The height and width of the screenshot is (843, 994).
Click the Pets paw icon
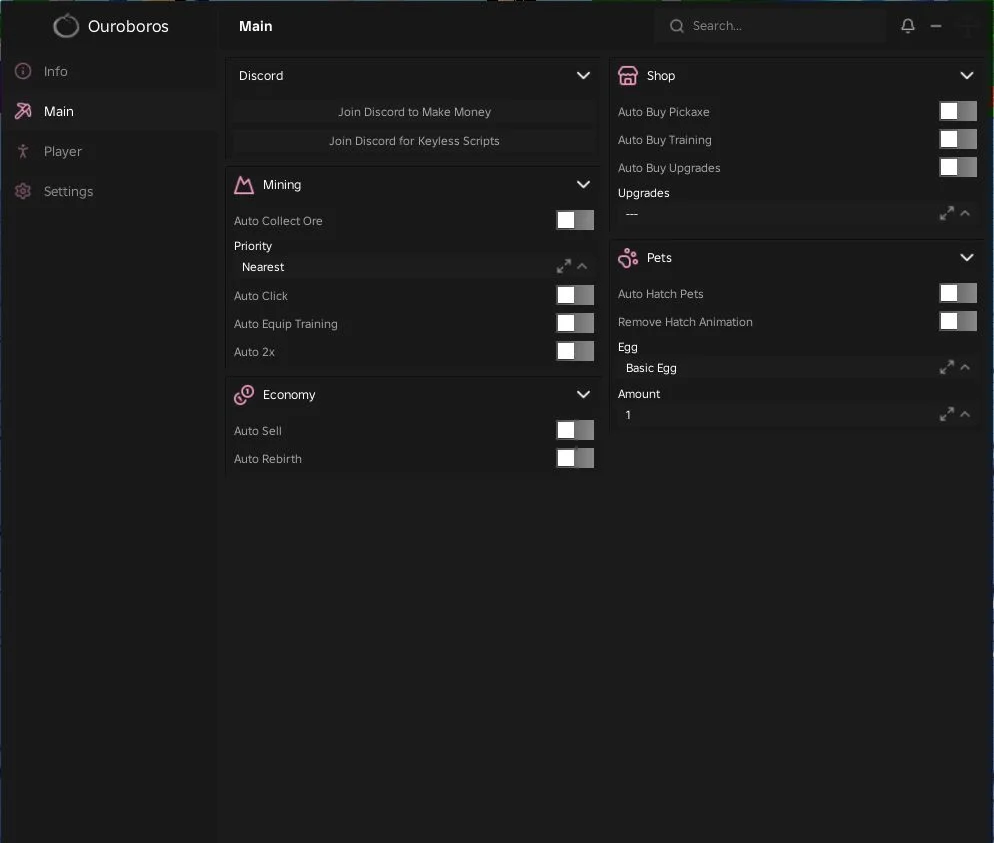click(x=628, y=258)
